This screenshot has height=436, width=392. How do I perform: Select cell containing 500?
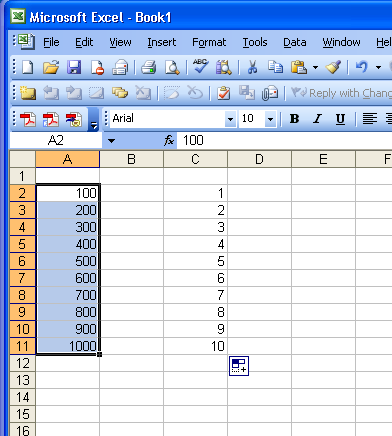pos(68,261)
